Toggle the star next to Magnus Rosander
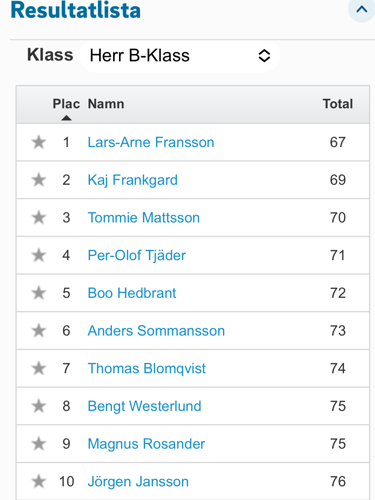375x500 pixels. pos(39,444)
